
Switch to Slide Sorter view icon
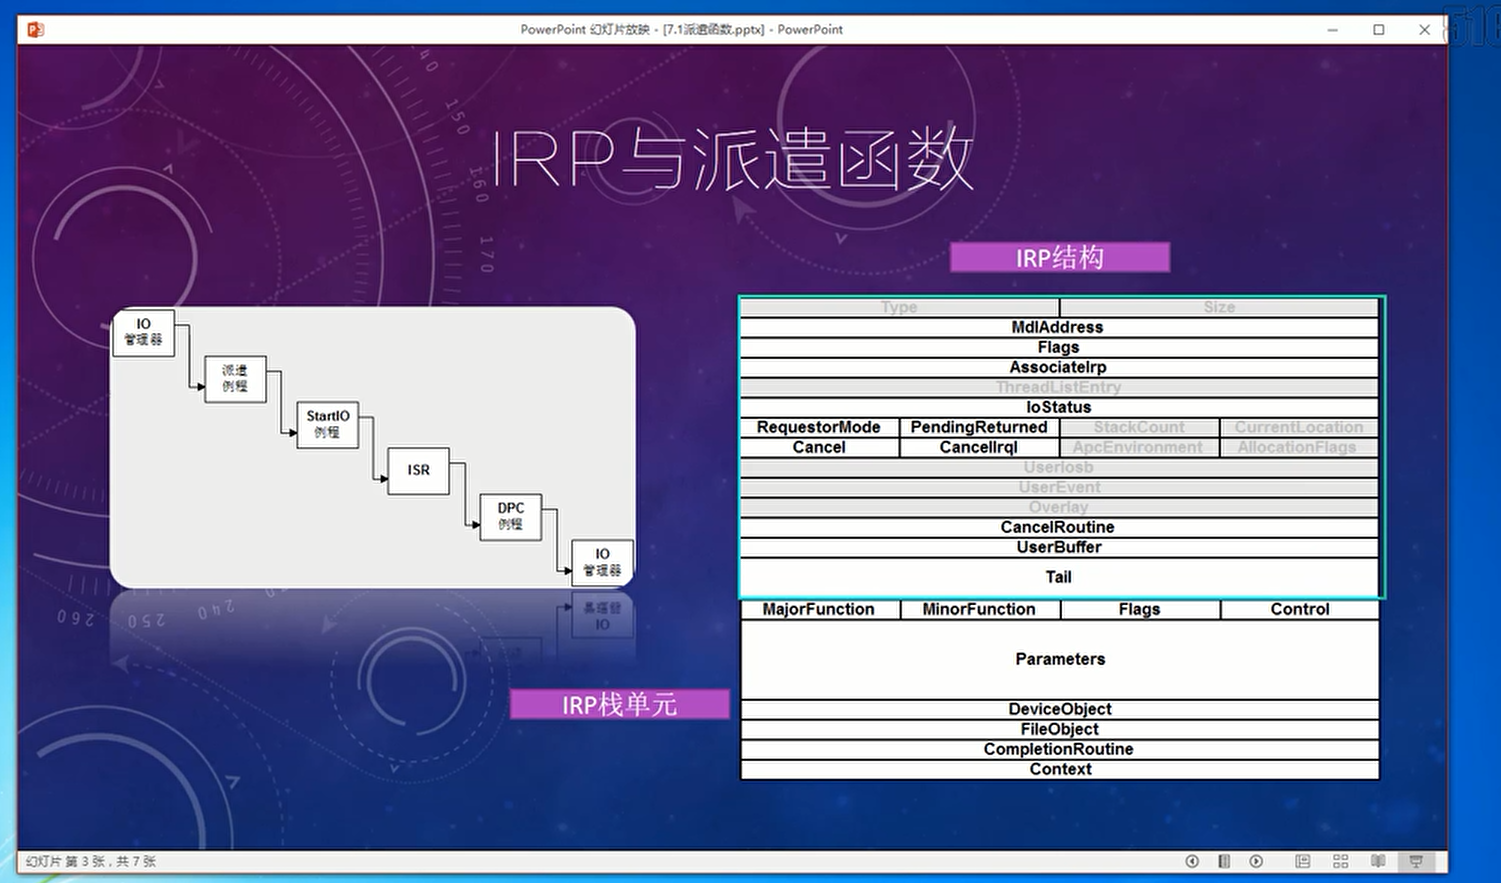1340,861
